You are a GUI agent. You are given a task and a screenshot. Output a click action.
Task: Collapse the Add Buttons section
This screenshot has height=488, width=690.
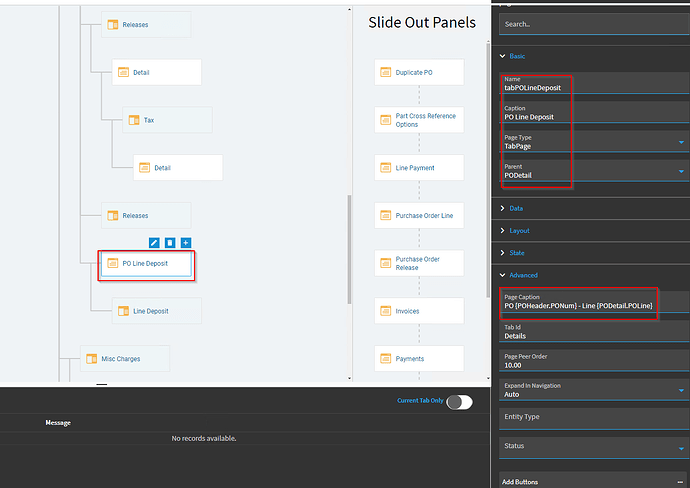point(680,482)
